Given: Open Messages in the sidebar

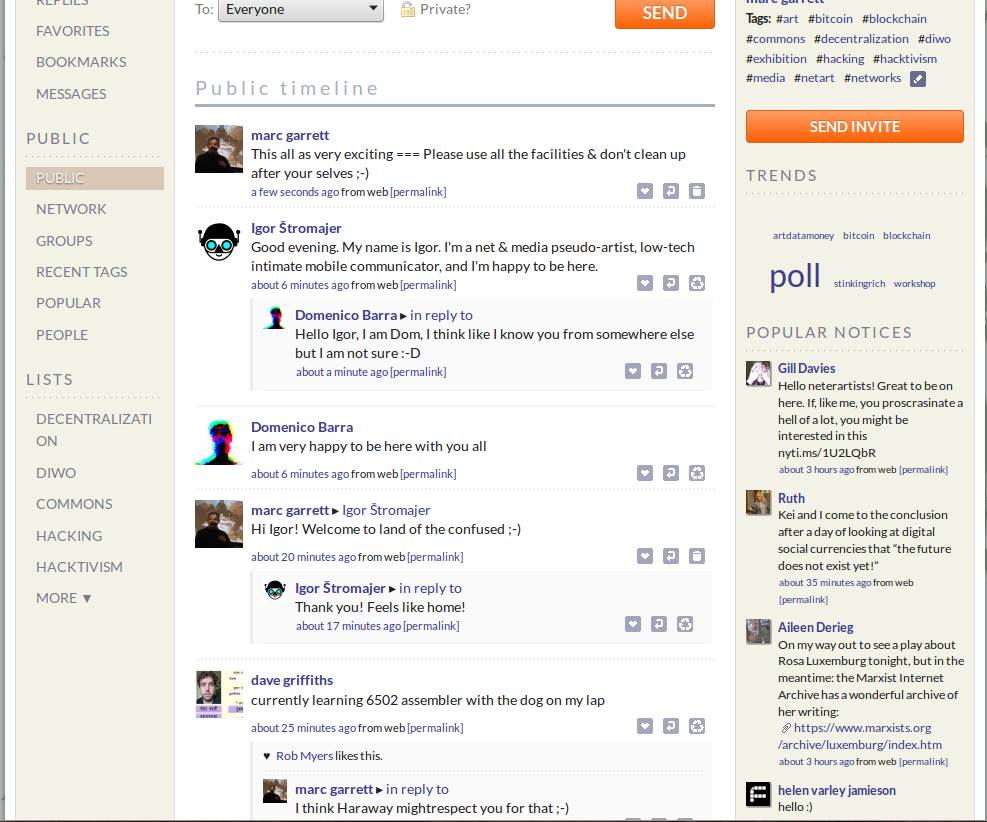Looking at the screenshot, I should pos(71,94).
